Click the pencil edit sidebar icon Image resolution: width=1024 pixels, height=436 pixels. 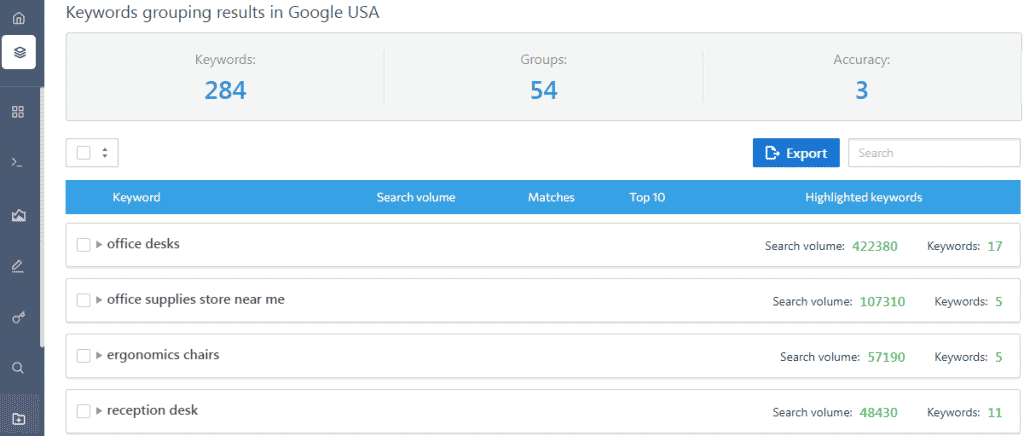18,266
